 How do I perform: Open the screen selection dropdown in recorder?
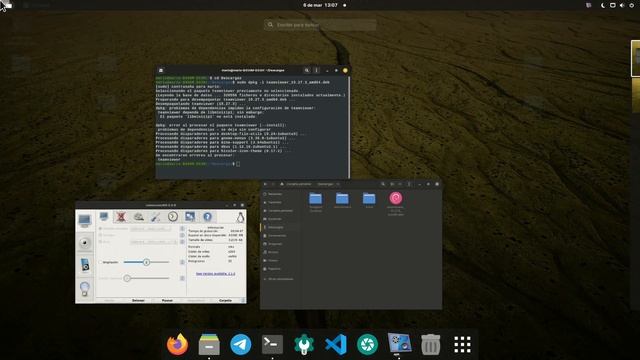(151, 229)
